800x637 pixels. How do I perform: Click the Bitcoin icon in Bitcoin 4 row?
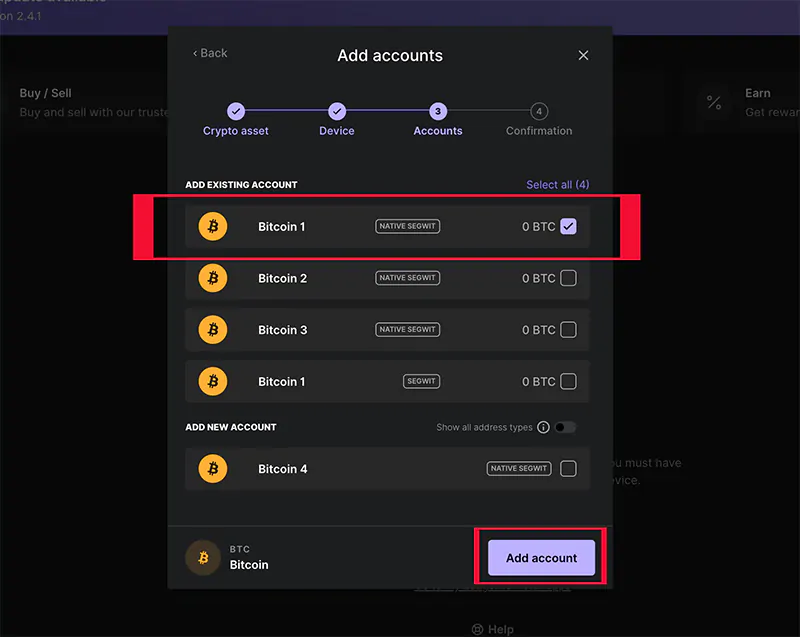coord(212,468)
